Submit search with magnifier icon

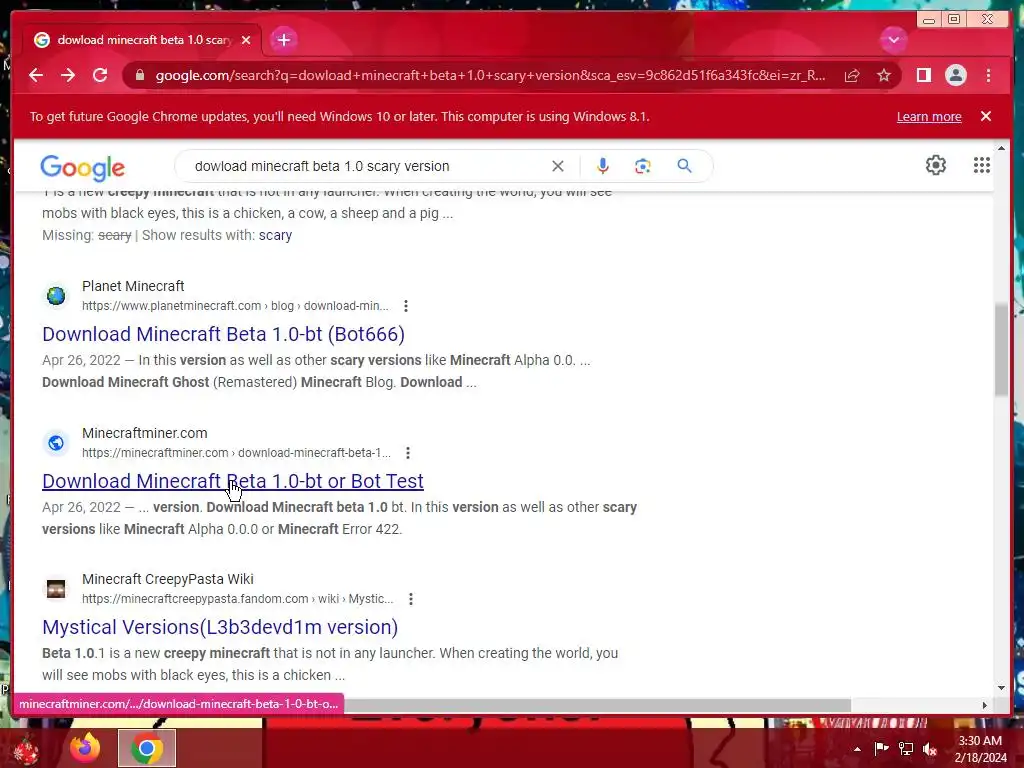click(x=684, y=166)
